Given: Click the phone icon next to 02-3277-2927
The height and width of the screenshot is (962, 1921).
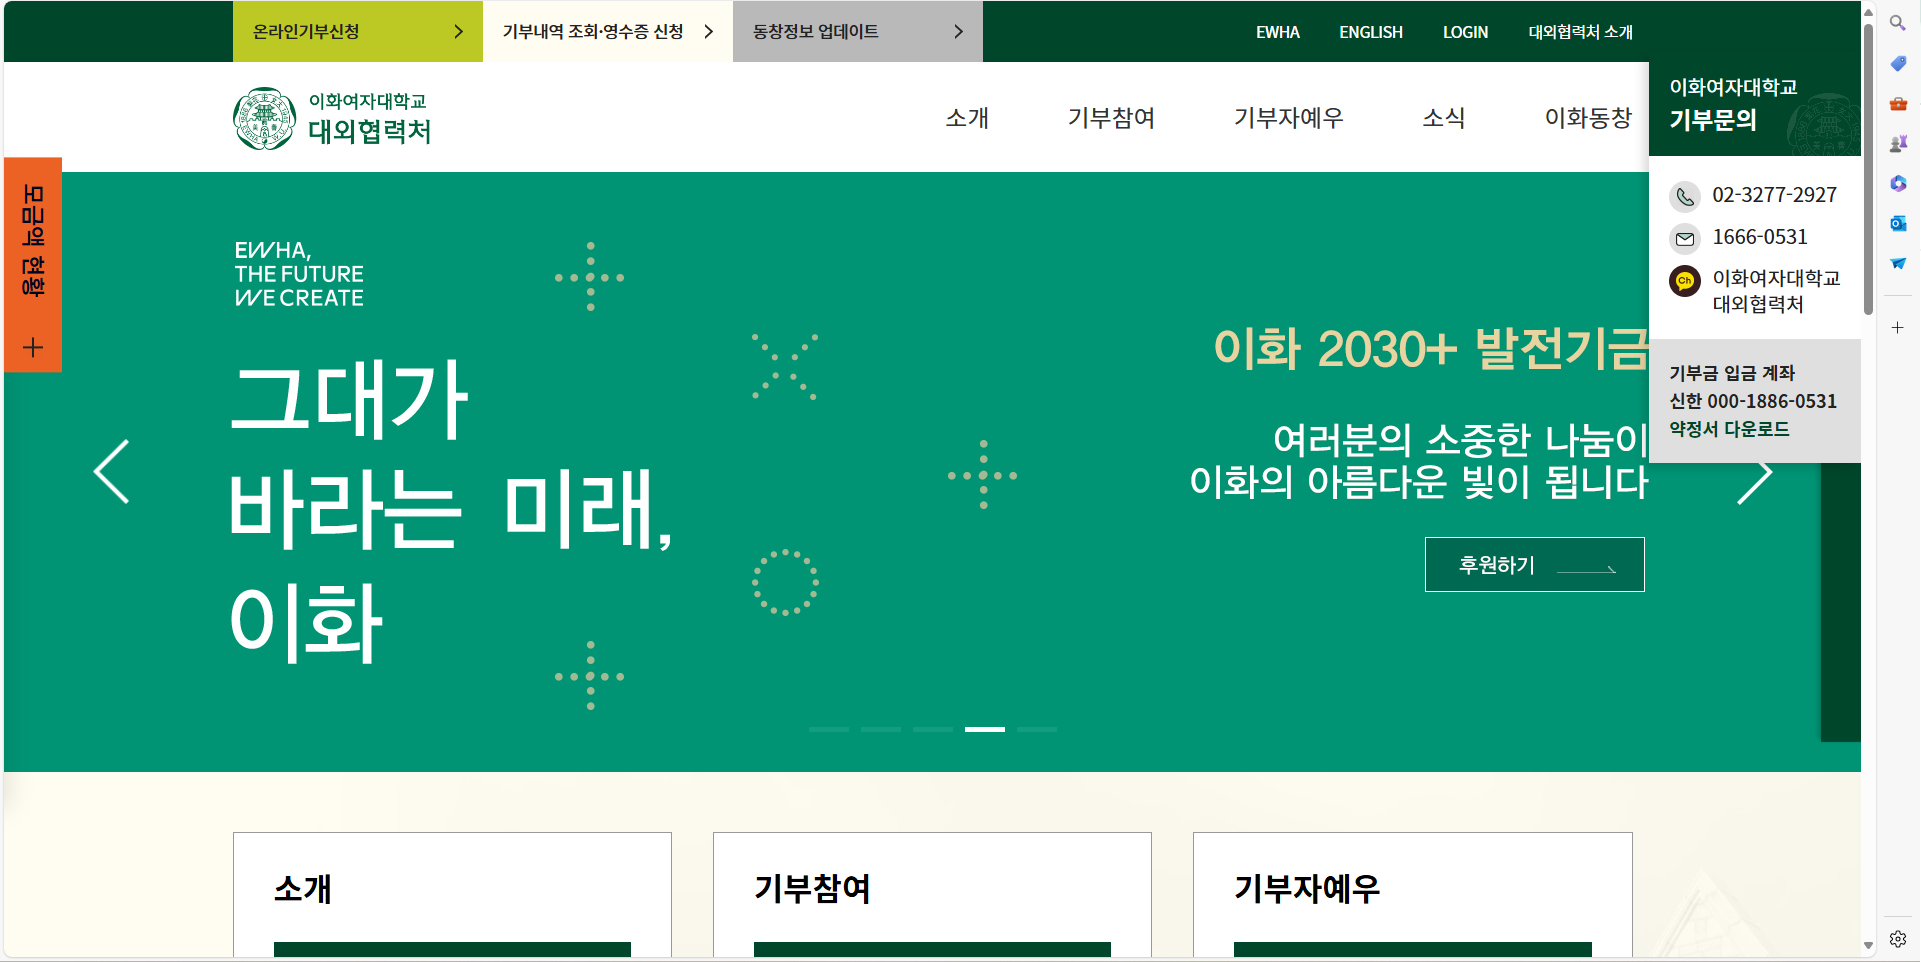Looking at the screenshot, I should (x=1685, y=196).
